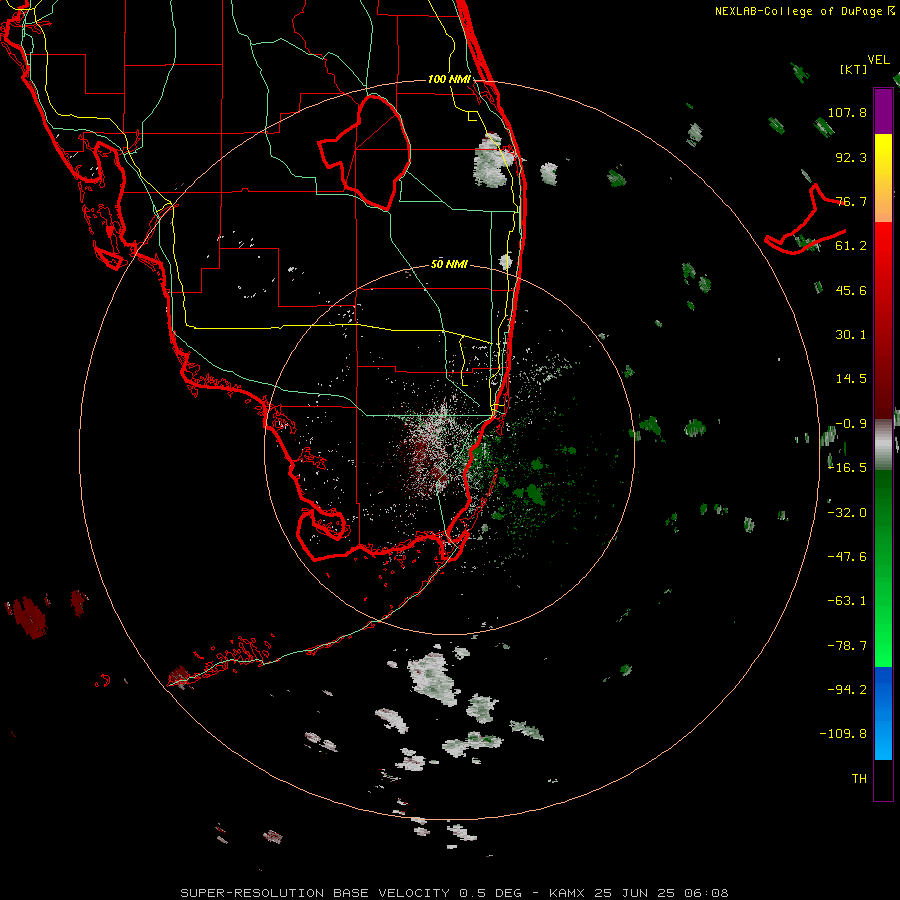Viewport: 900px width, 900px height.
Task: Click the SUPER-RESOLUTION BASE VELOCITY caption text
Action: 316,893
